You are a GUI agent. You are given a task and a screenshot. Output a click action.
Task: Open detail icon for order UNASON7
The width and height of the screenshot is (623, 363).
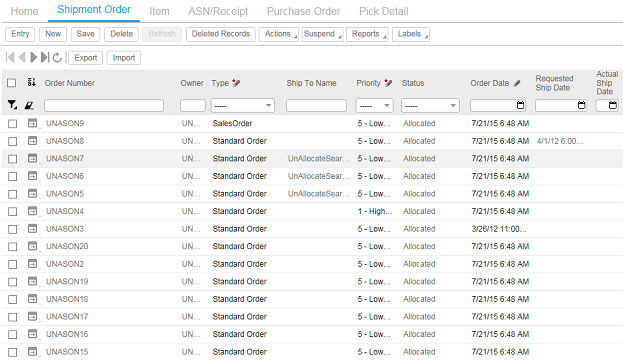point(32,158)
